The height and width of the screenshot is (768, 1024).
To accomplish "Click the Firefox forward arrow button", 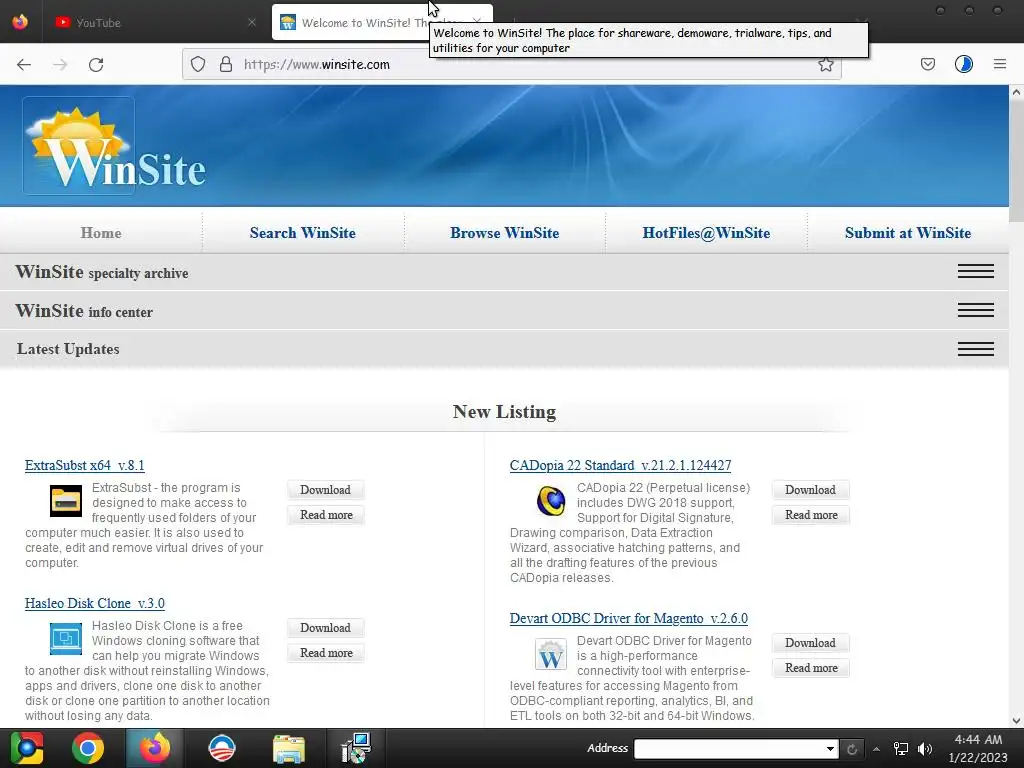I will pyautogui.click(x=60, y=64).
